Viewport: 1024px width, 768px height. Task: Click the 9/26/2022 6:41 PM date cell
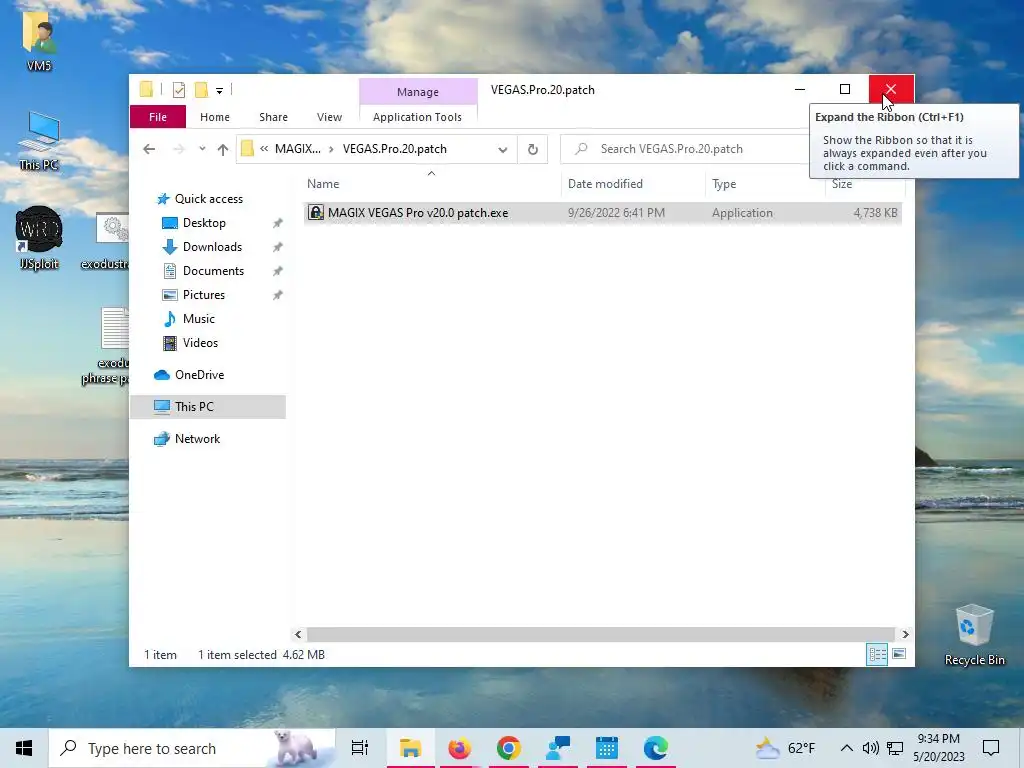pos(616,213)
